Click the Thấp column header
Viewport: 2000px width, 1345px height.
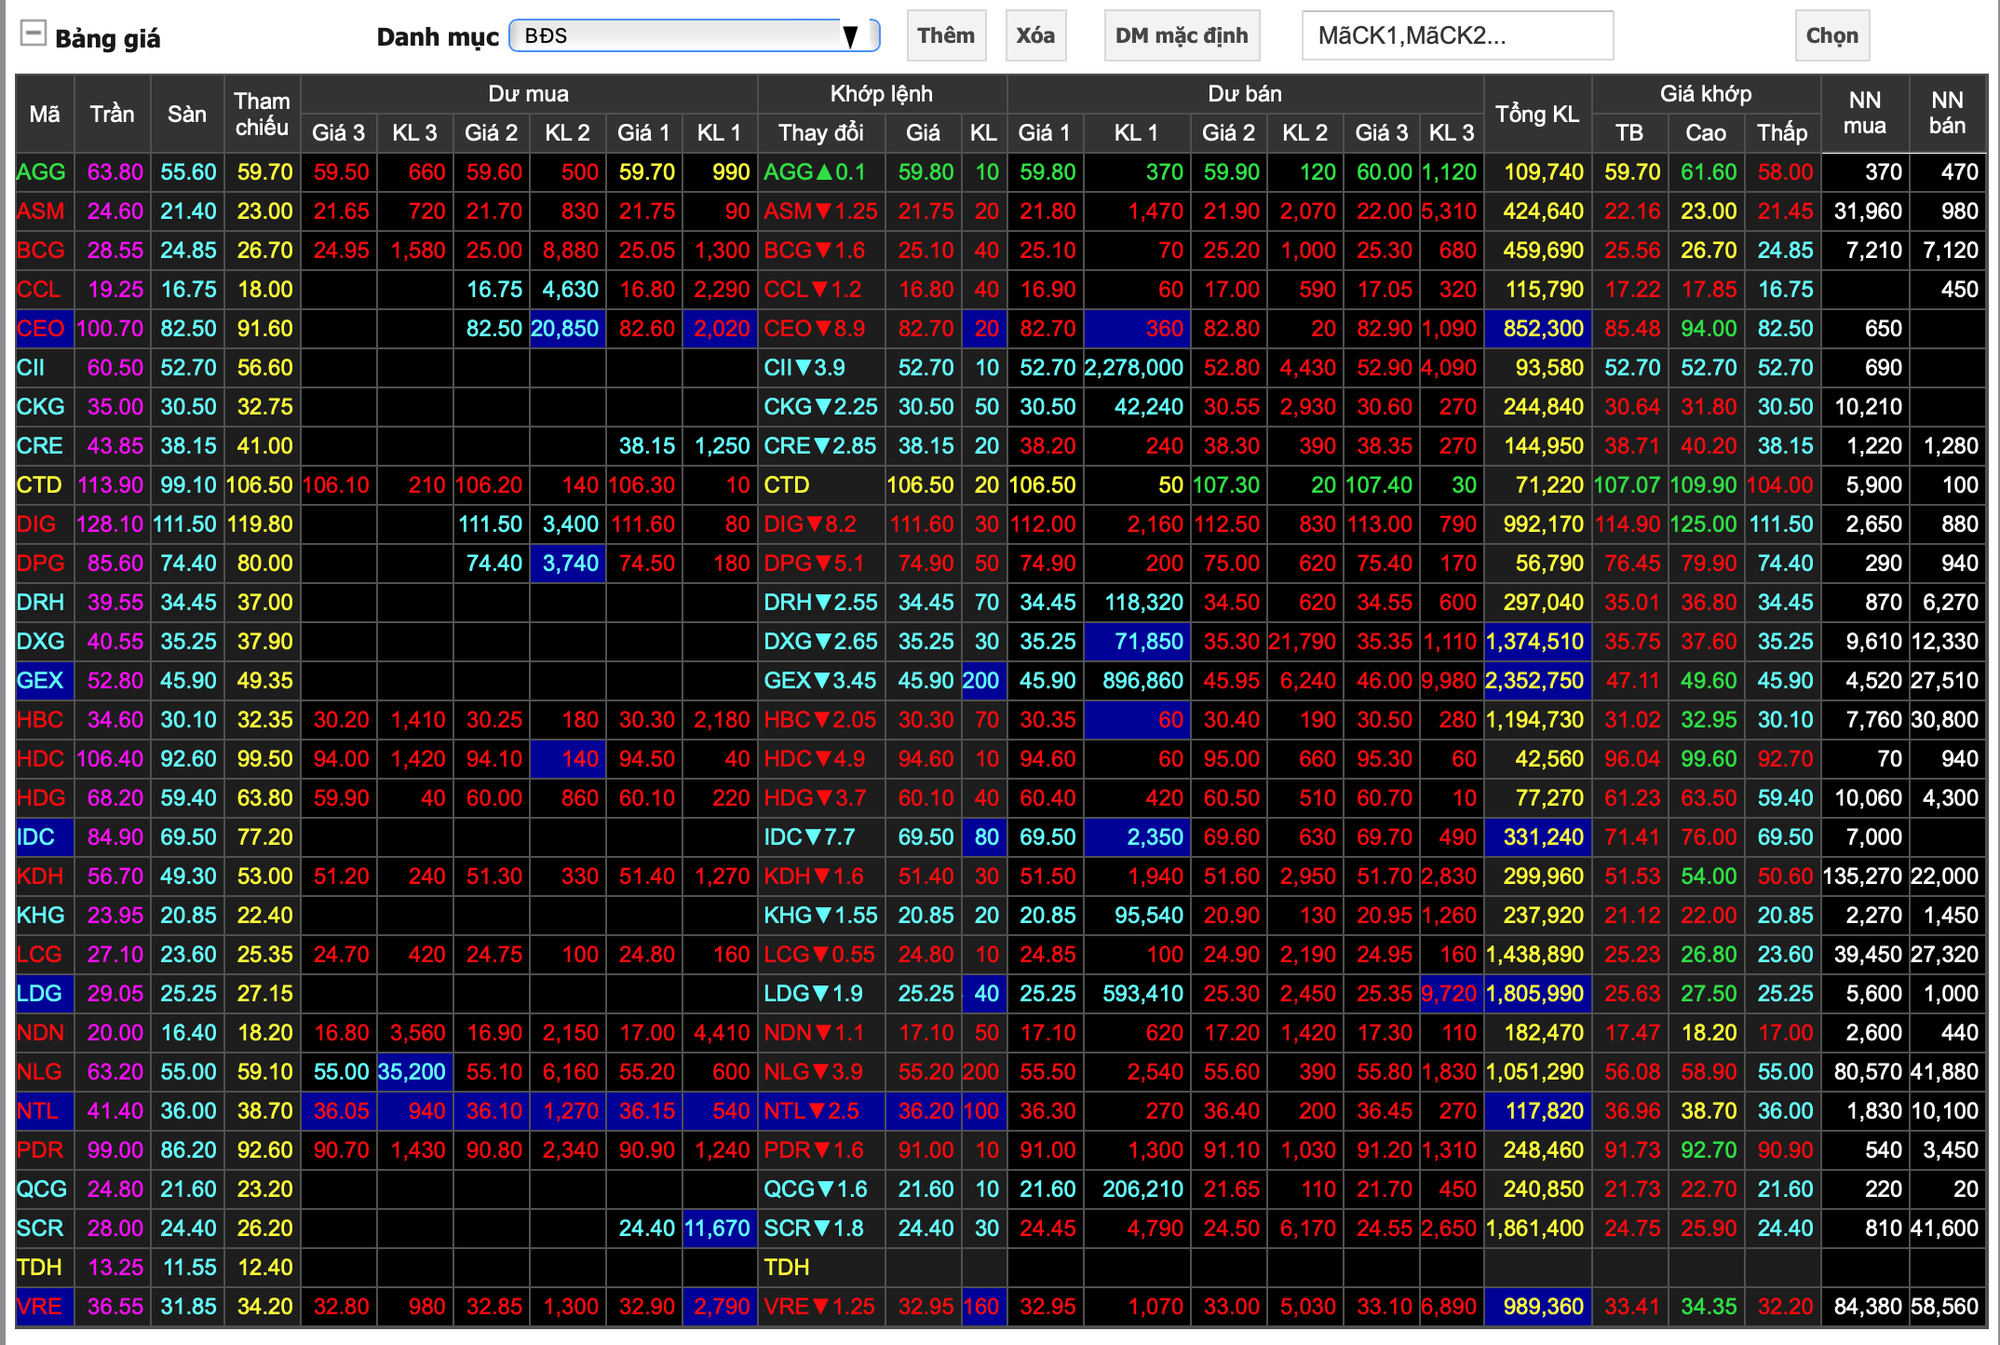[x=1782, y=133]
